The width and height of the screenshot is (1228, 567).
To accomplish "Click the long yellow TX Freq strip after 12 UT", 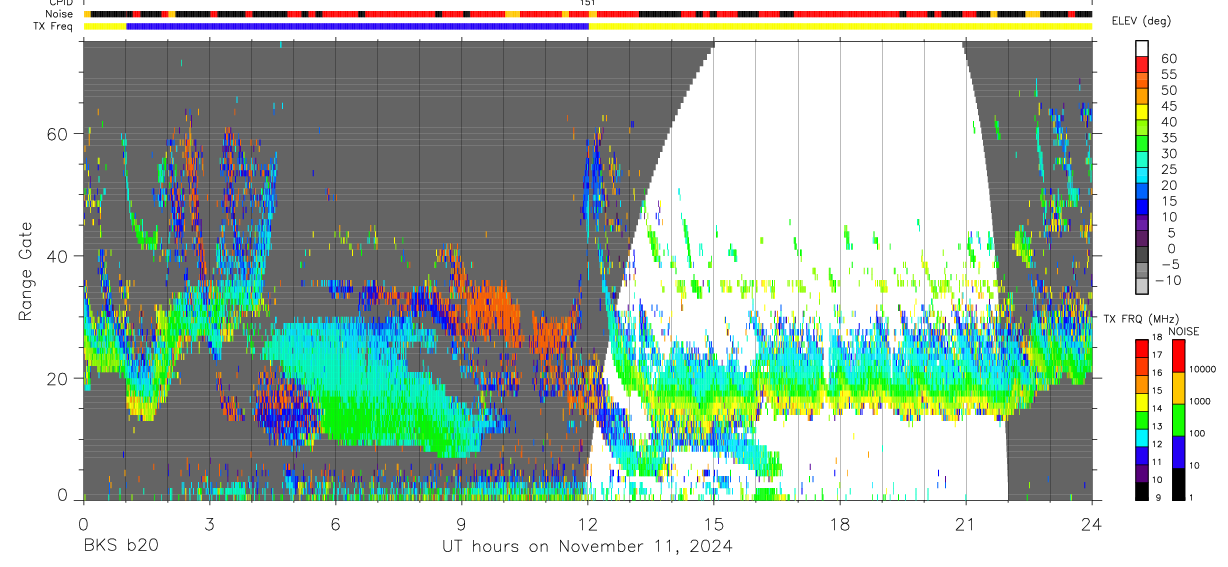I will click(841, 26).
